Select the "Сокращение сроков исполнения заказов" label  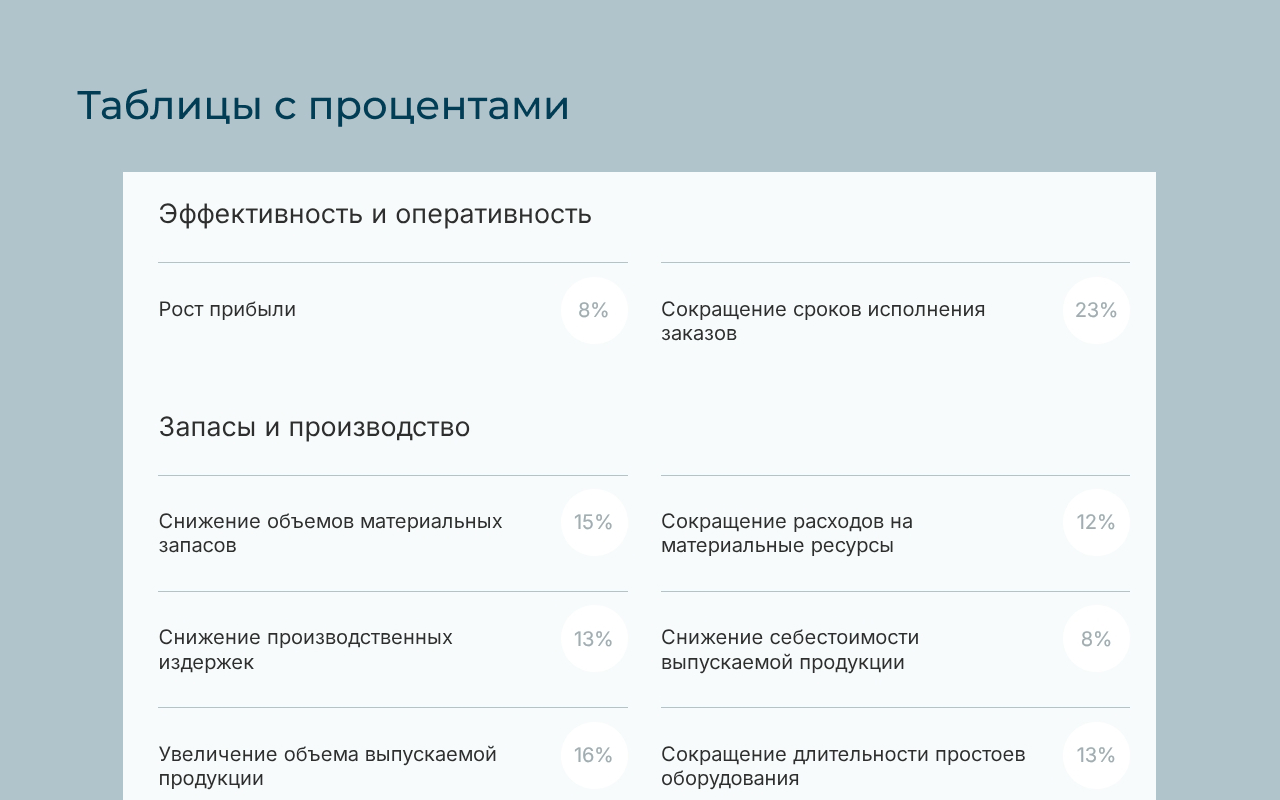click(x=822, y=321)
